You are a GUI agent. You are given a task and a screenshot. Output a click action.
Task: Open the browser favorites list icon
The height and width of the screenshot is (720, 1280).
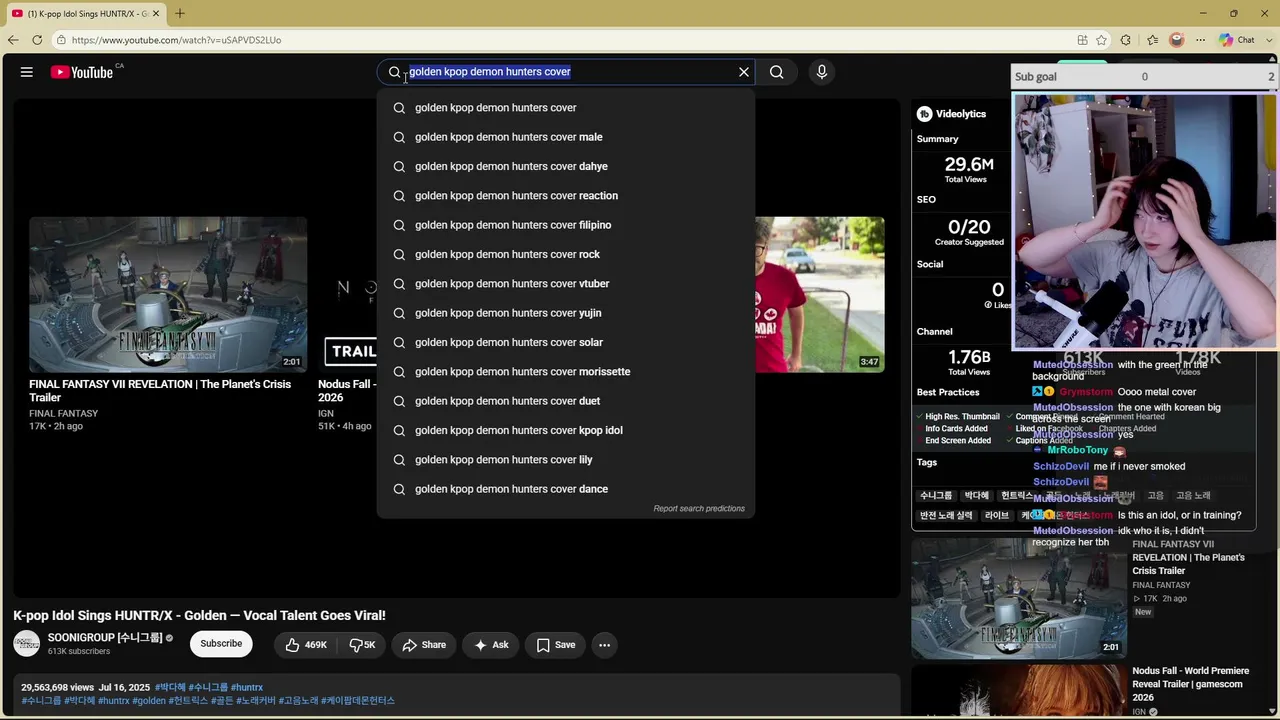coord(1152,40)
